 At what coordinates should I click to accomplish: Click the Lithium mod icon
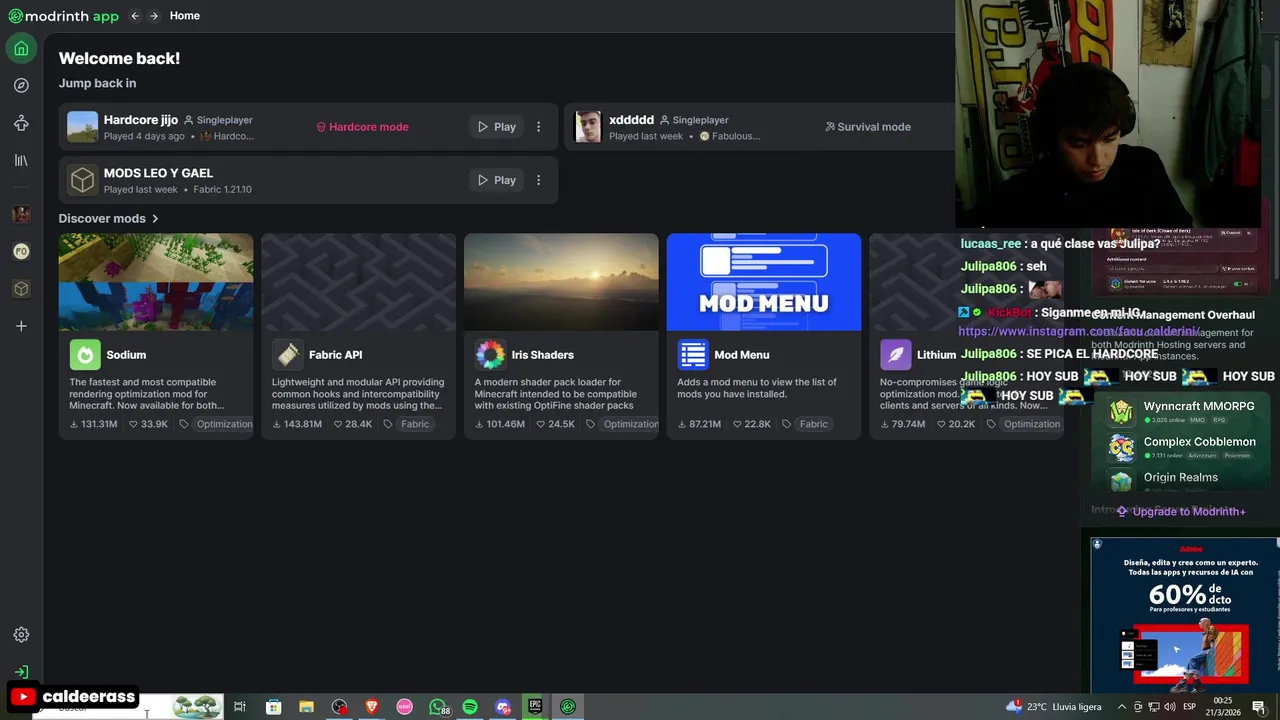click(x=895, y=355)
